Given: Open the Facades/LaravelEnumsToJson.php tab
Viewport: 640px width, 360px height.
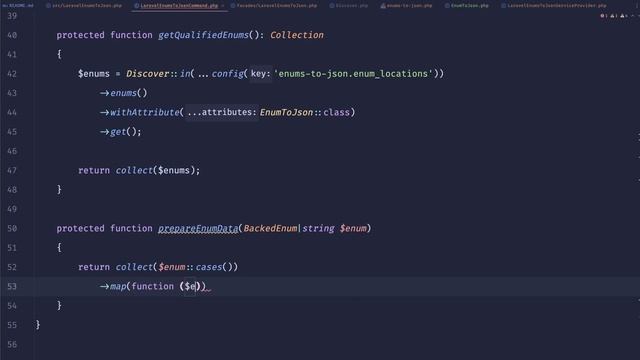Looking at the screenshot, I should [x=273, y=6].
